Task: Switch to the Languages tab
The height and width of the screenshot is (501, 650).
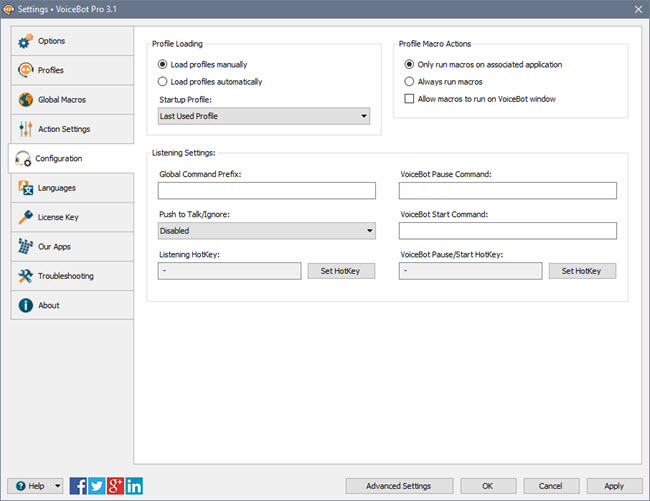Action: tap(72, 188)
